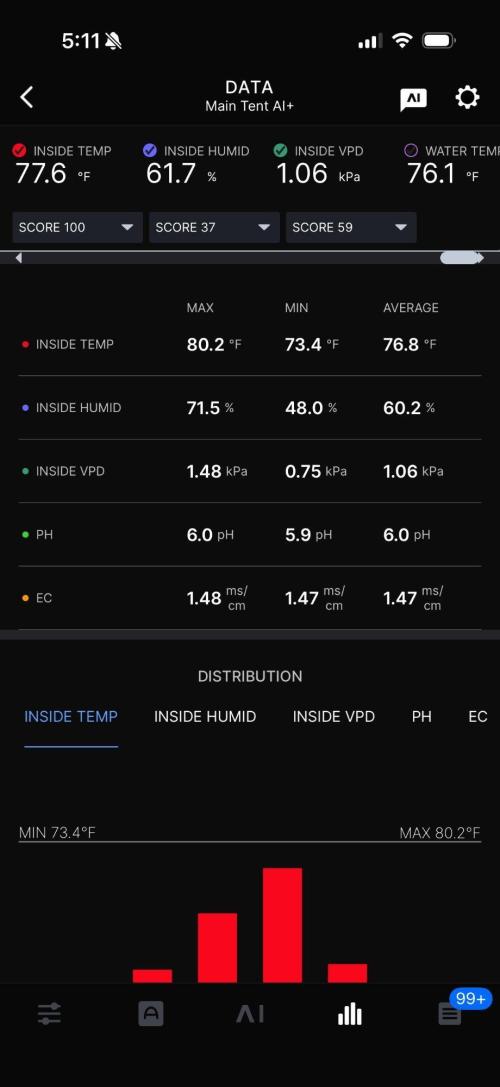
Task: Click the timeline range slider handle
Action: tap(460, 258)
